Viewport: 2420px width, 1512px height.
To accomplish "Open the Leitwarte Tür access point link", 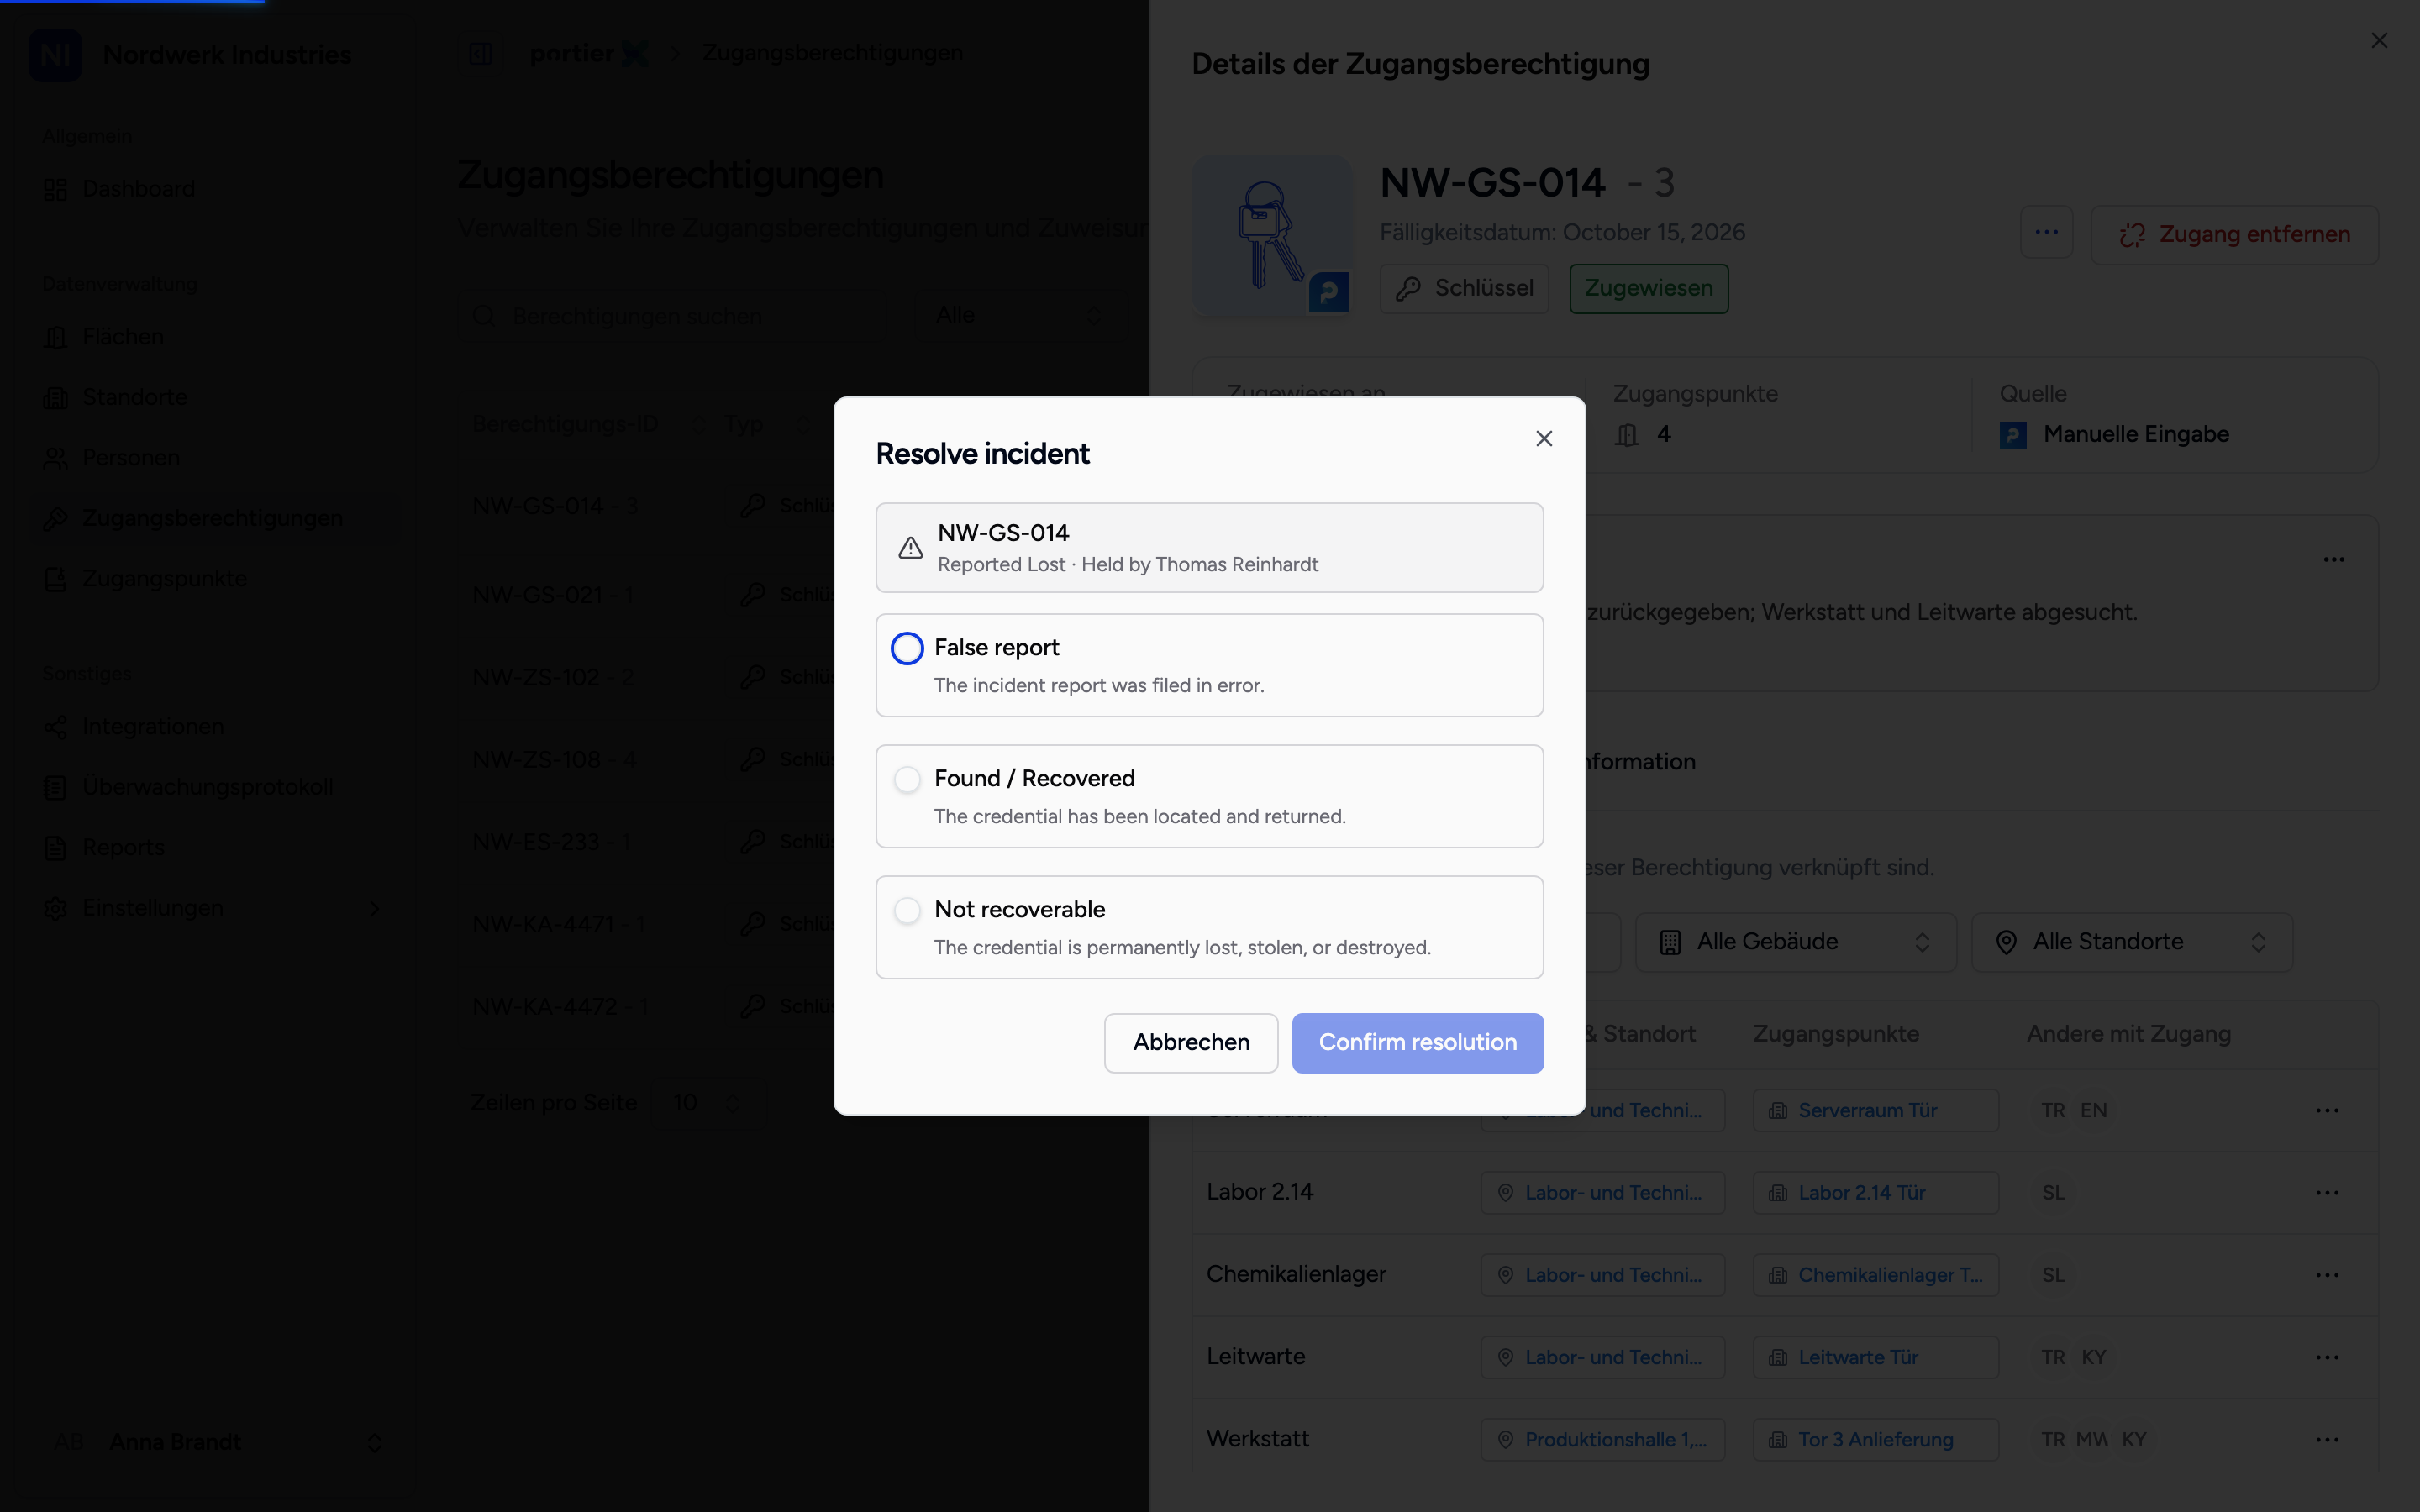I will click(1875, 1358).
